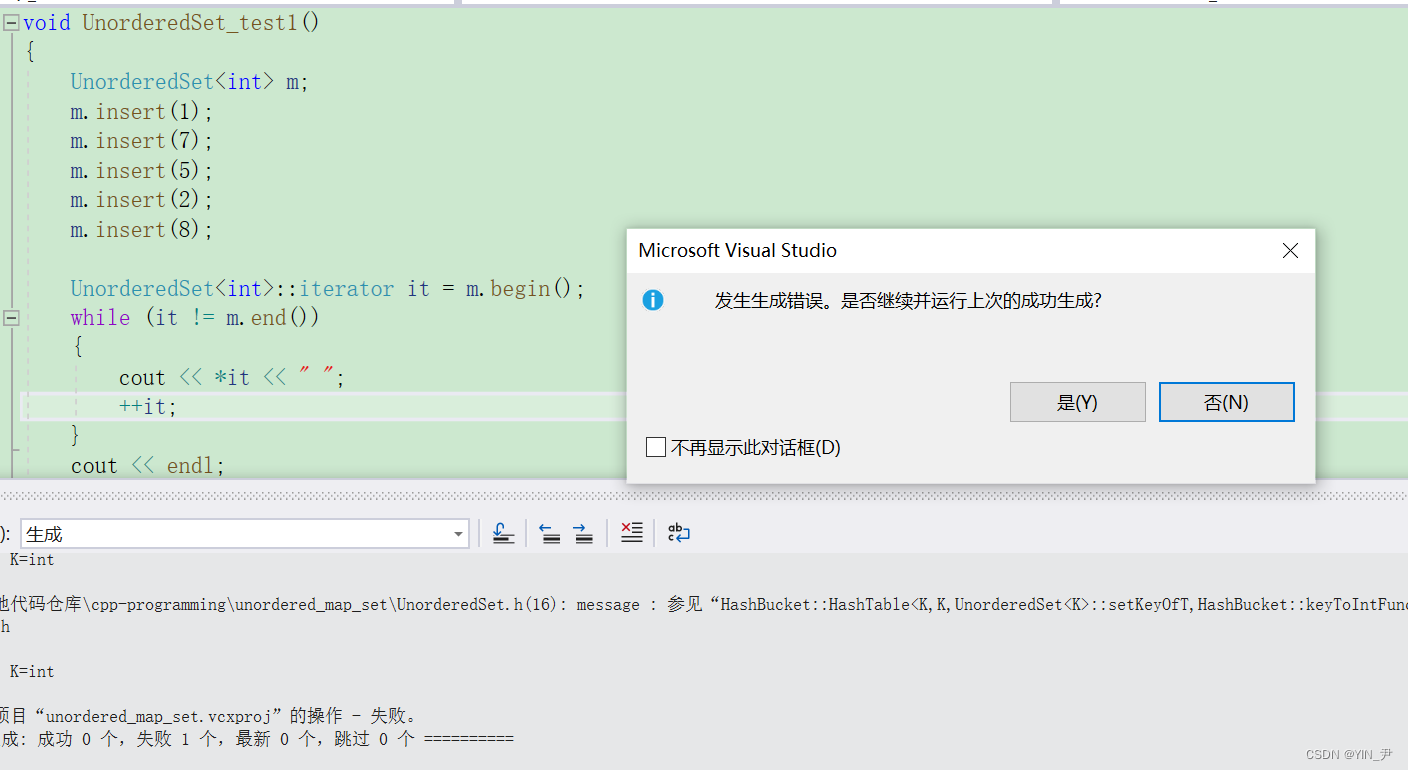Click the unordered_map_set.vcxproj 失败 output line

(x=208, y=716)
